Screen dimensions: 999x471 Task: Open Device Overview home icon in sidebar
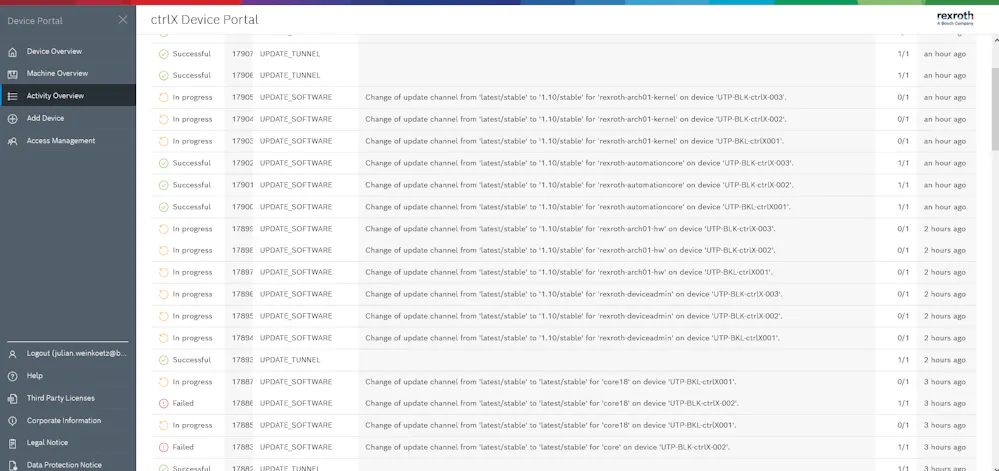(x=12, y=52)
